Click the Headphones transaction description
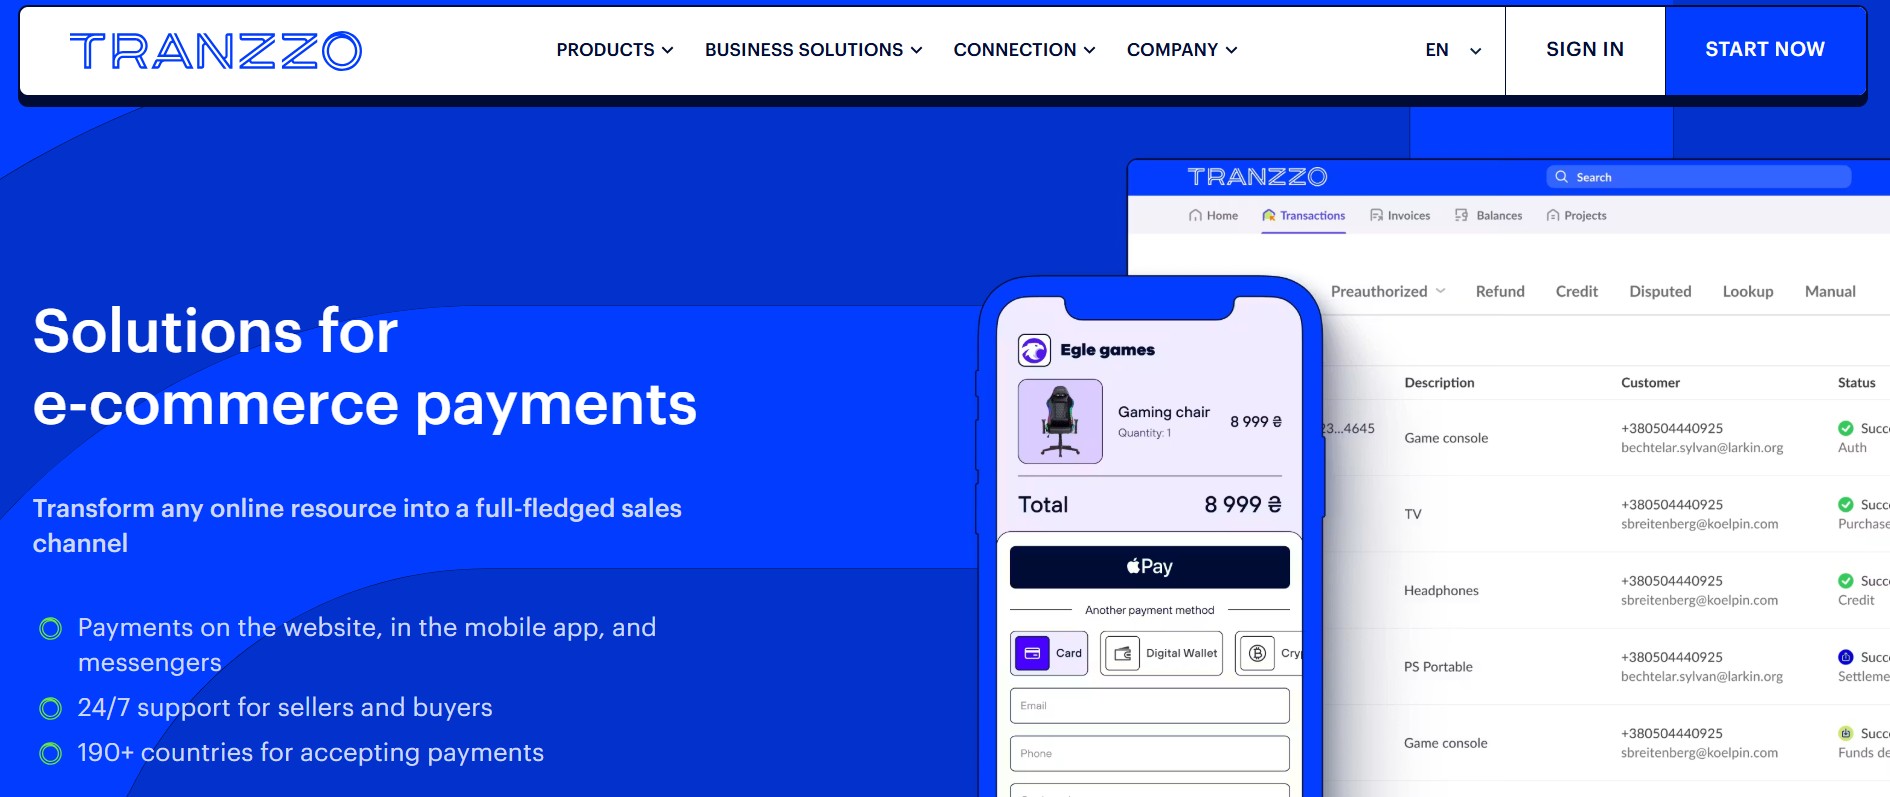The image size is (1890, 797). coord(1441,590)
